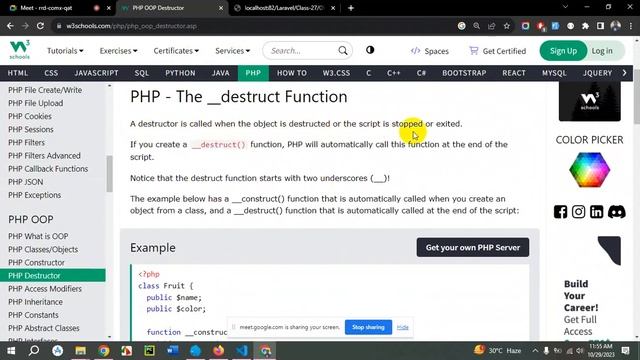Click Stop sharing button
This screenshot has height=360, width=640.
coord(368,327)
